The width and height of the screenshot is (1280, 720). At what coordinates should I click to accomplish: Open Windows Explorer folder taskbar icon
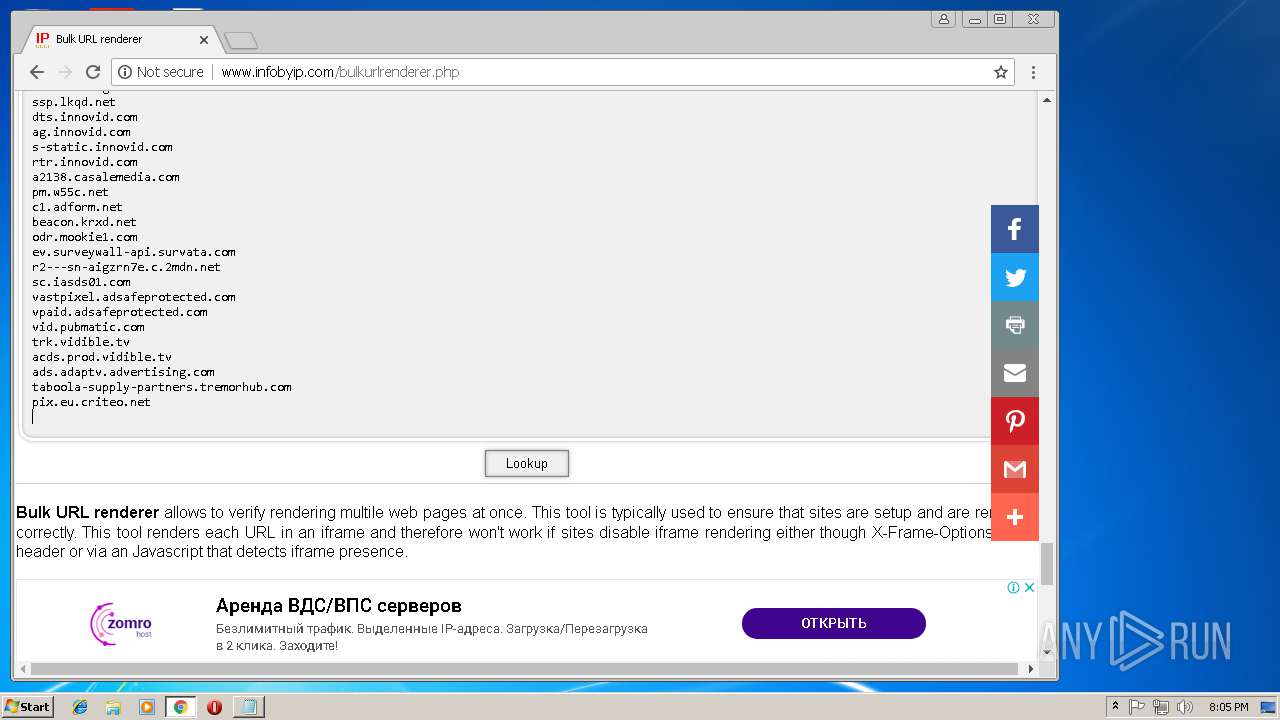click(x=113, y=707)
